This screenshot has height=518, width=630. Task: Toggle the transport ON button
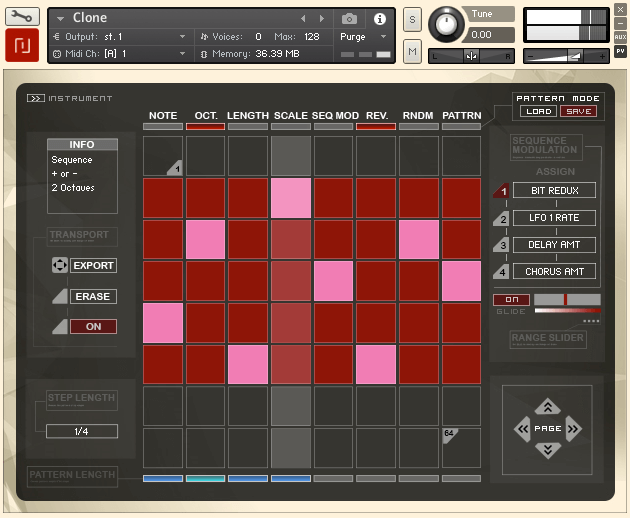pos(93,326)
